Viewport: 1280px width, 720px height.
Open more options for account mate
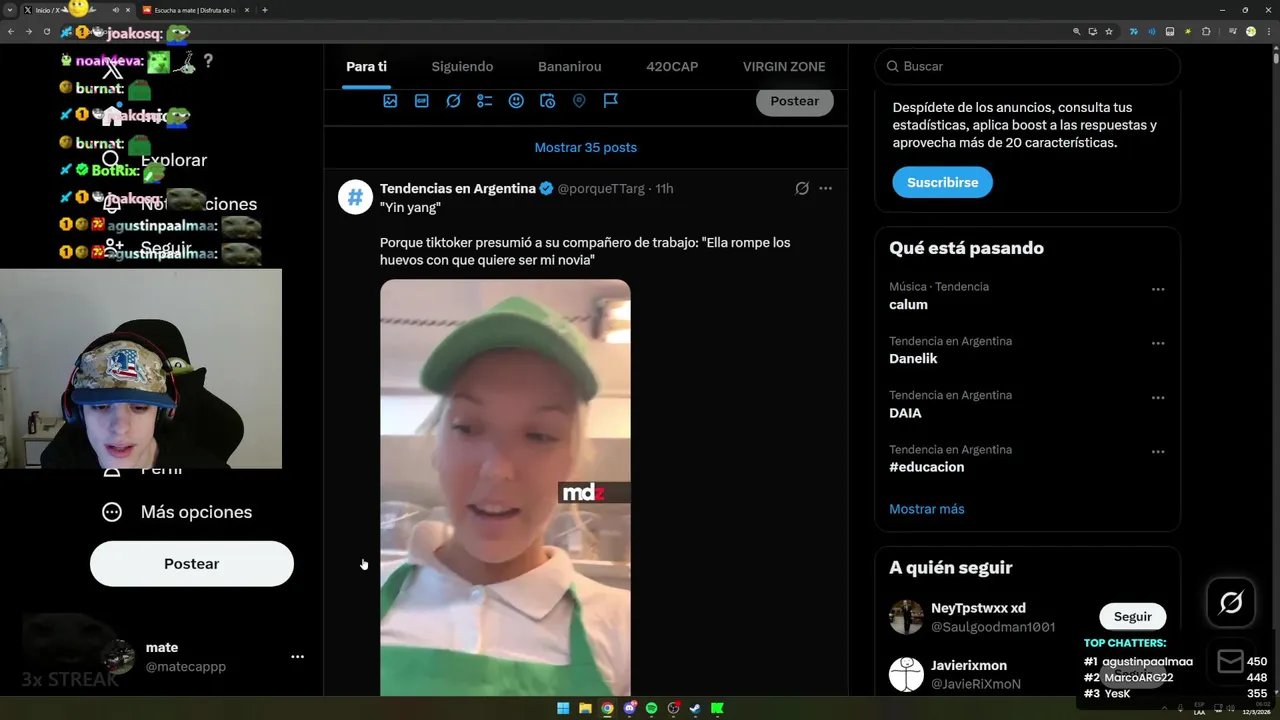297,657
